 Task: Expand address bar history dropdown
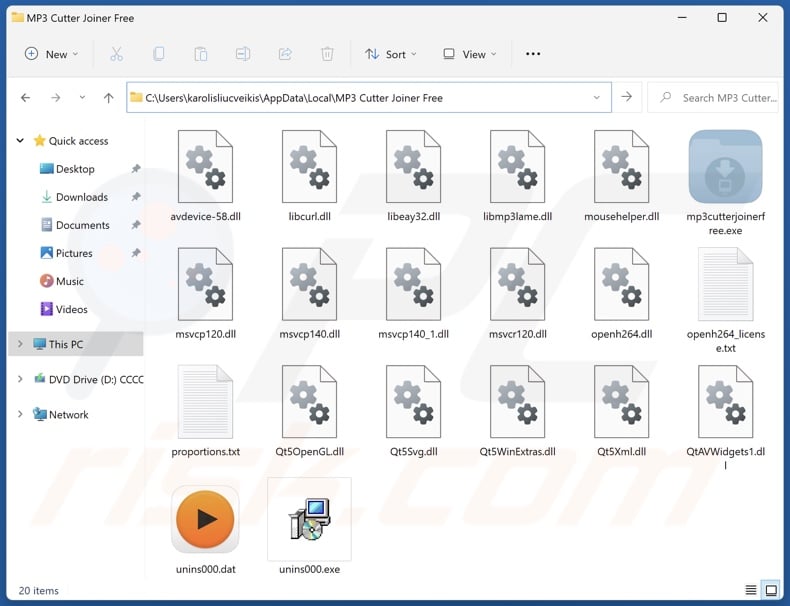pyautogui.click(x=597, y=97)
